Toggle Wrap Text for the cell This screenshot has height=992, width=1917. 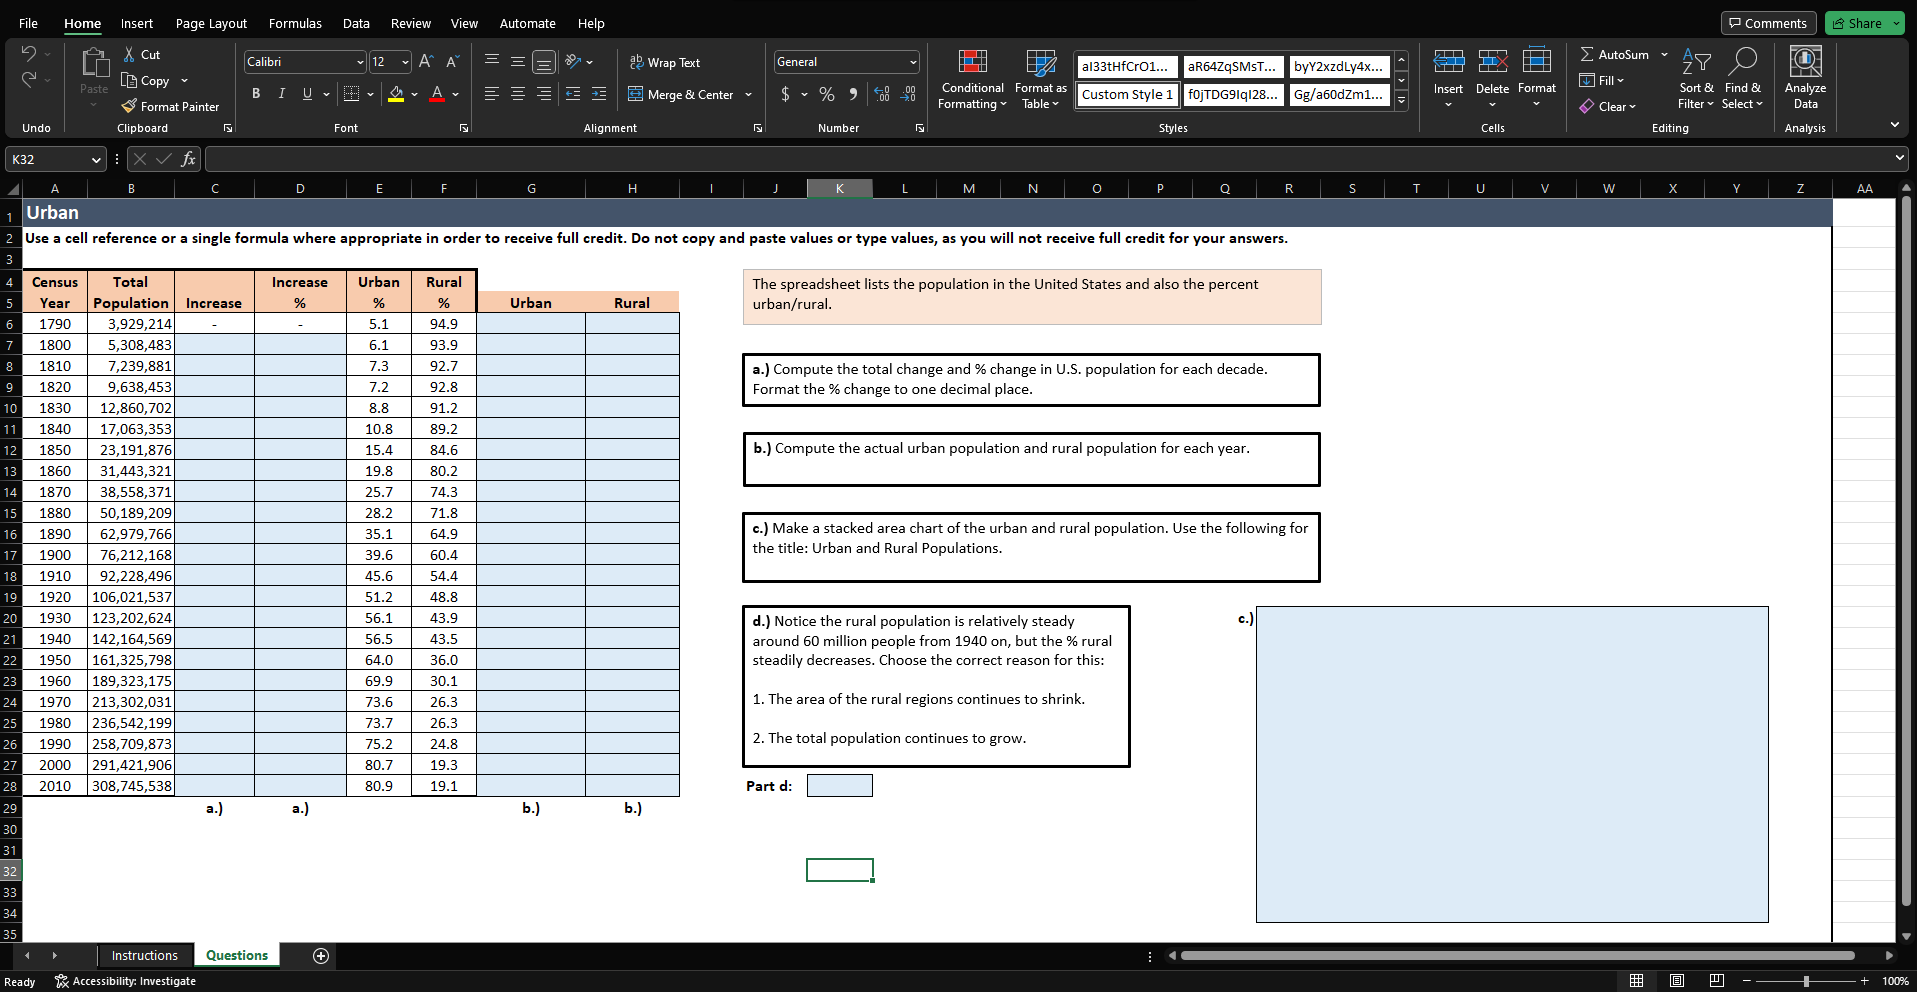(x=665, y=62)
